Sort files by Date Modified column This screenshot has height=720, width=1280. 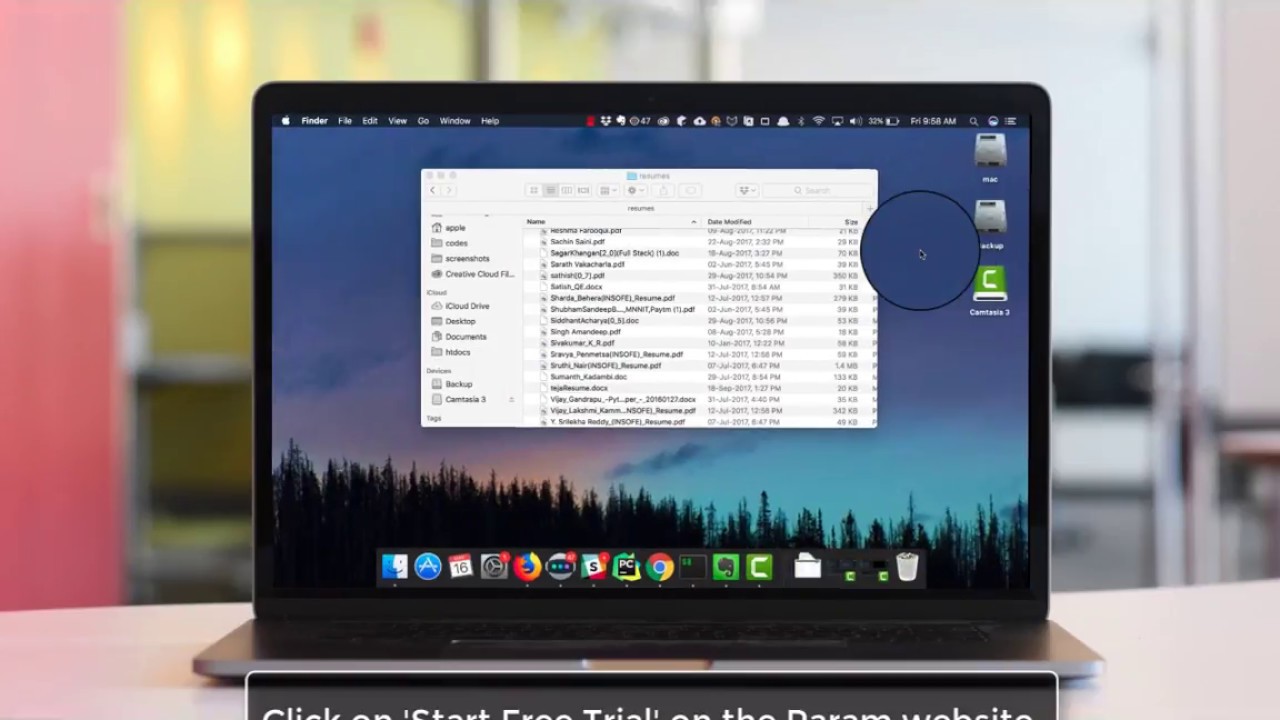(x=730, y=222)
